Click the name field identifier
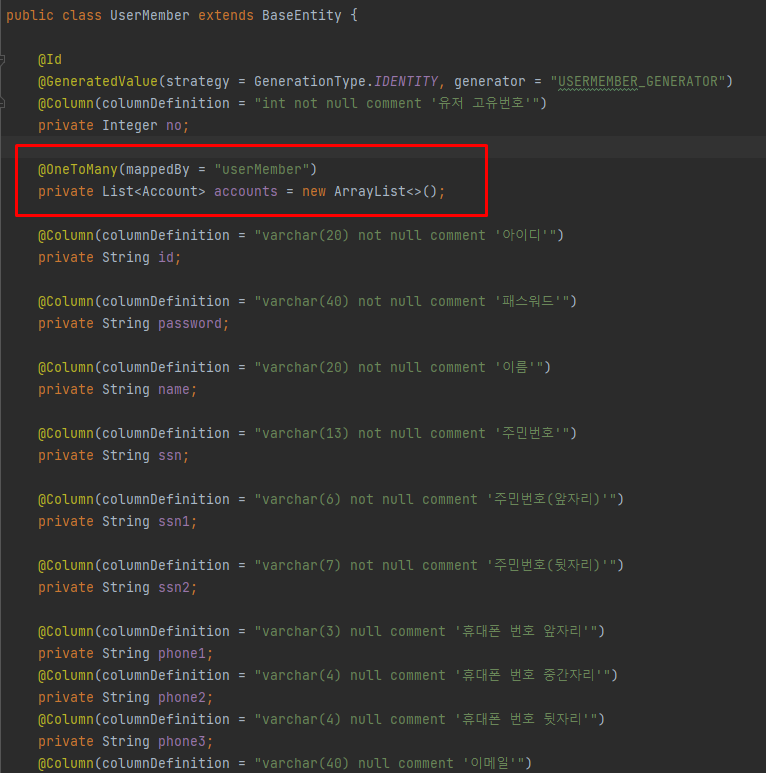The width and height of the screenshot is (766, 773). [x=174, y=389]
